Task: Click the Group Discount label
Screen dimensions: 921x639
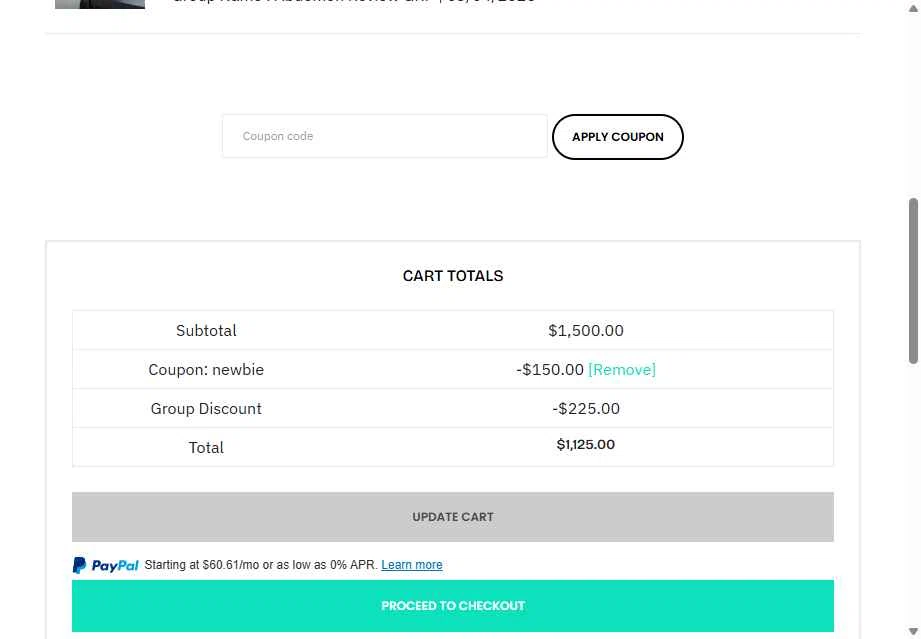Action: [x=206, y=409]
